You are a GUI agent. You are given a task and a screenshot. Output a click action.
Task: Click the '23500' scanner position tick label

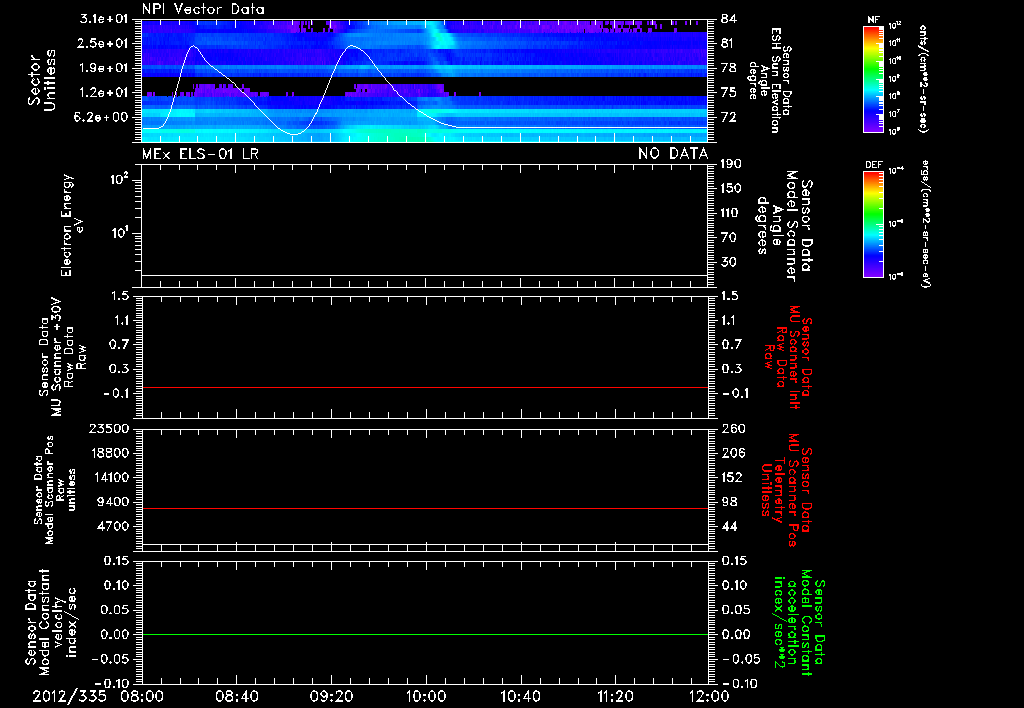[x=108, y=429]
